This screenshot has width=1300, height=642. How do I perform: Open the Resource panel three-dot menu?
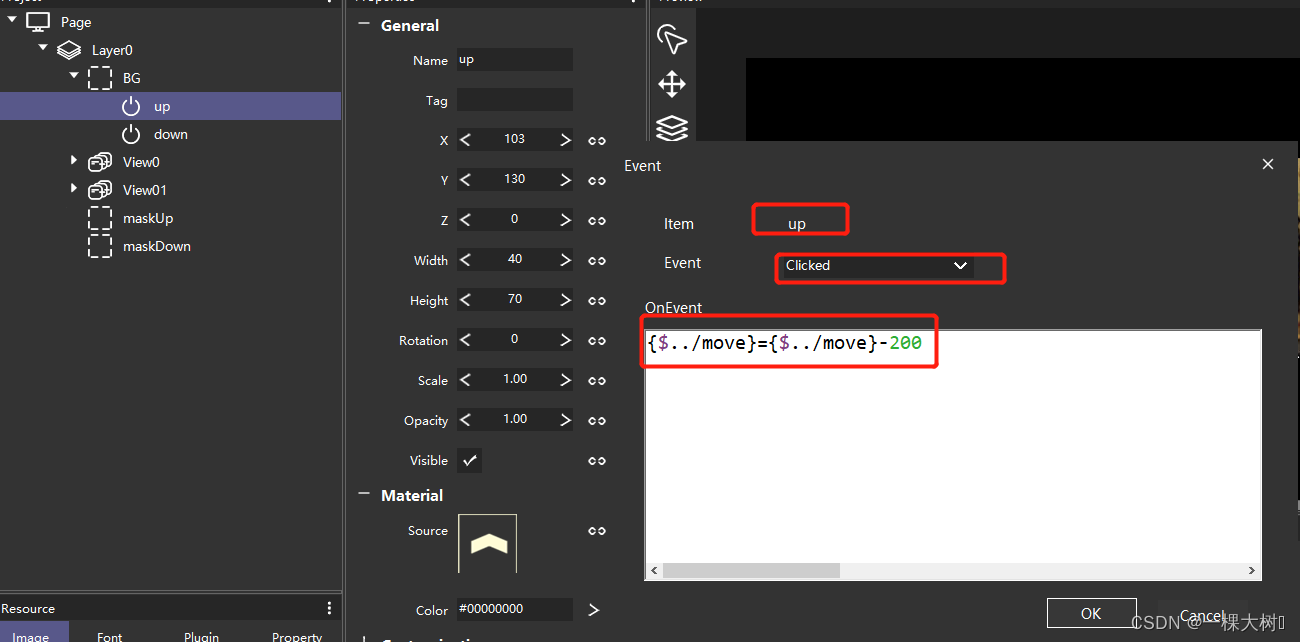point(329,608)
